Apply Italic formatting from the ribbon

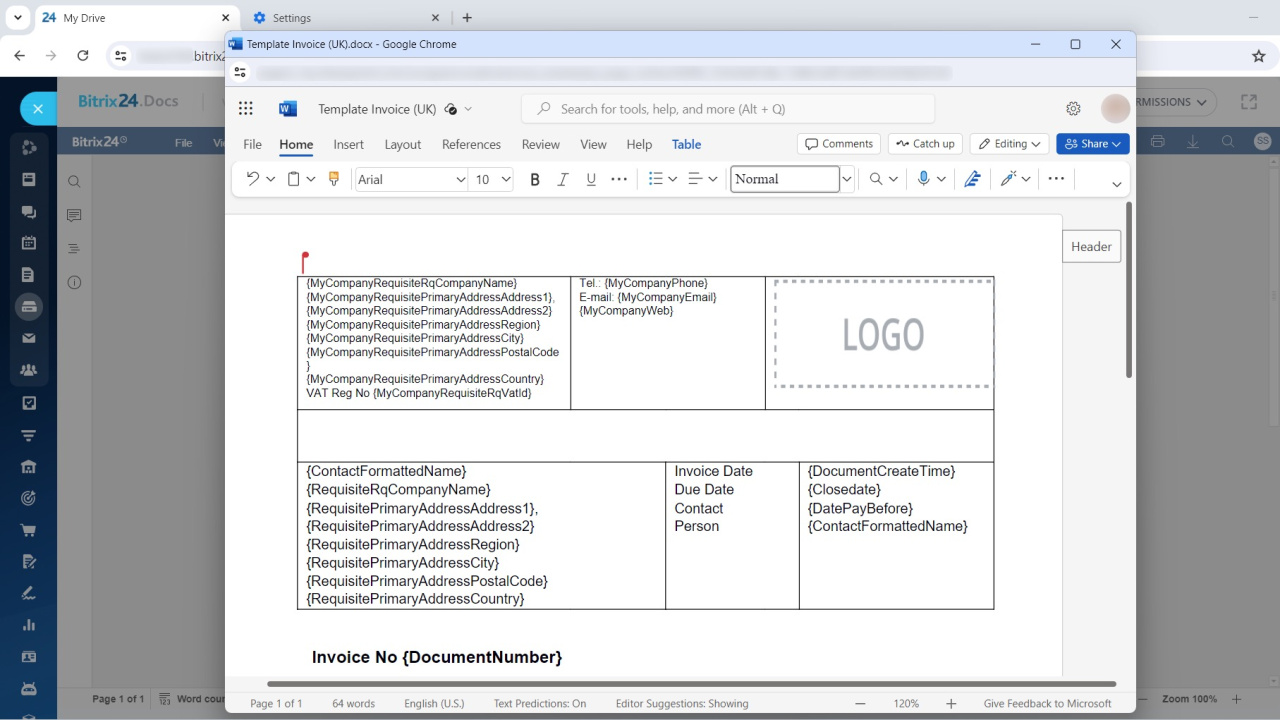coord(563,179)
